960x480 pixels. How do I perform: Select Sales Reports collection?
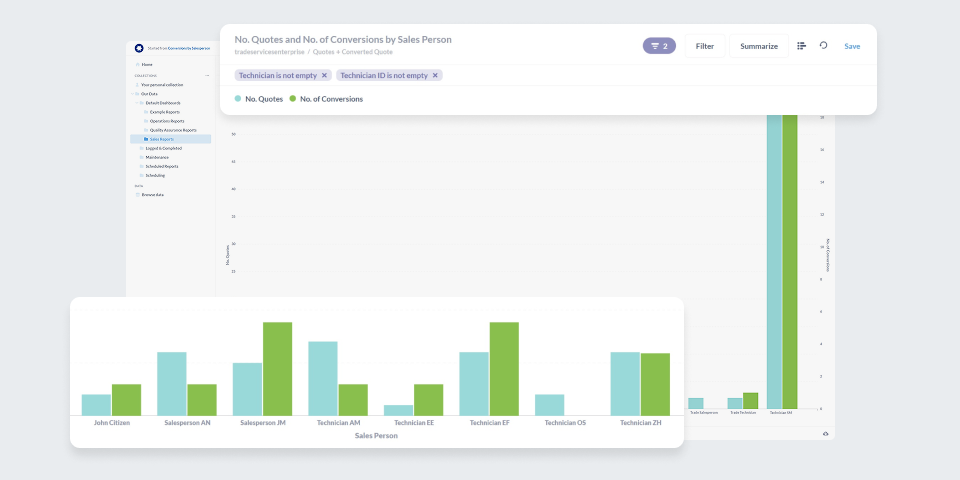[170, 139]
